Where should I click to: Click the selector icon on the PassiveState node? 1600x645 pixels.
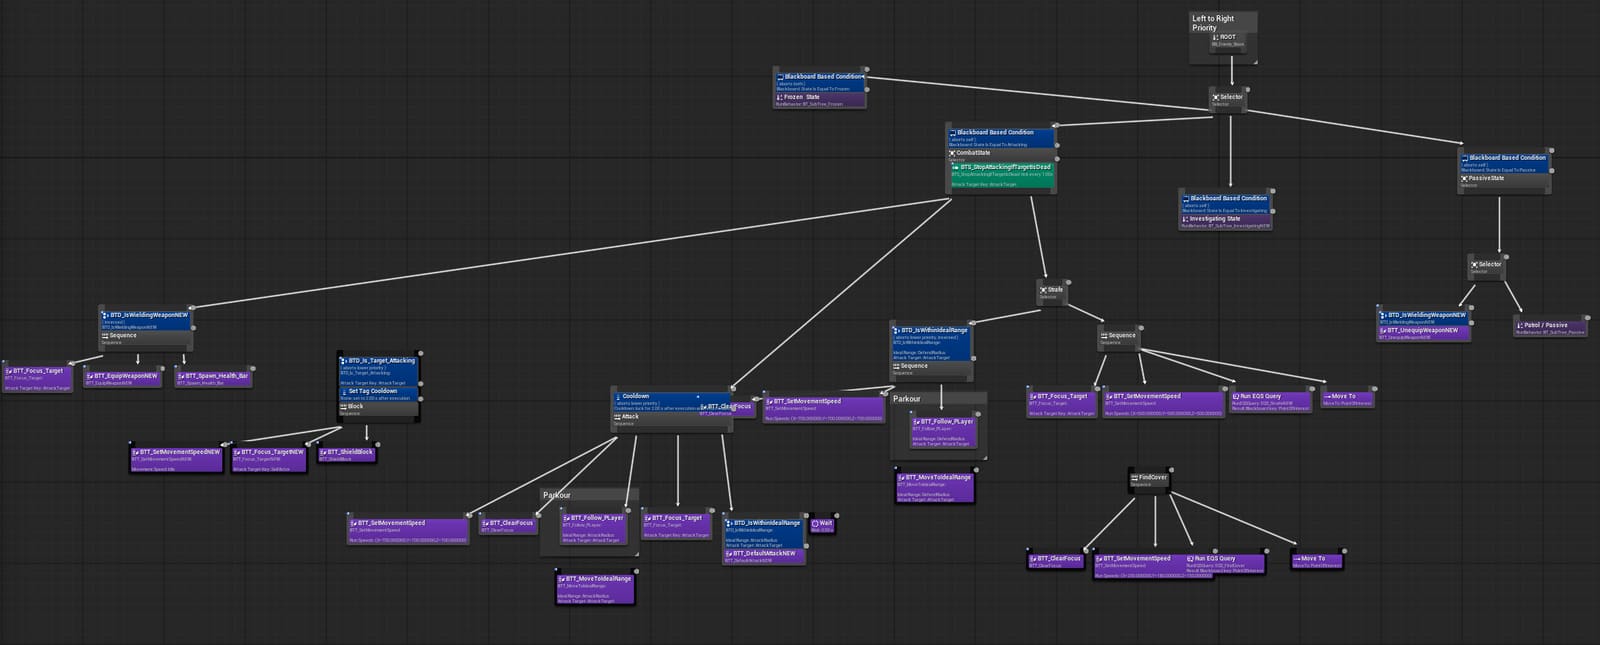pyautogui.click(x=1464, y=178)
